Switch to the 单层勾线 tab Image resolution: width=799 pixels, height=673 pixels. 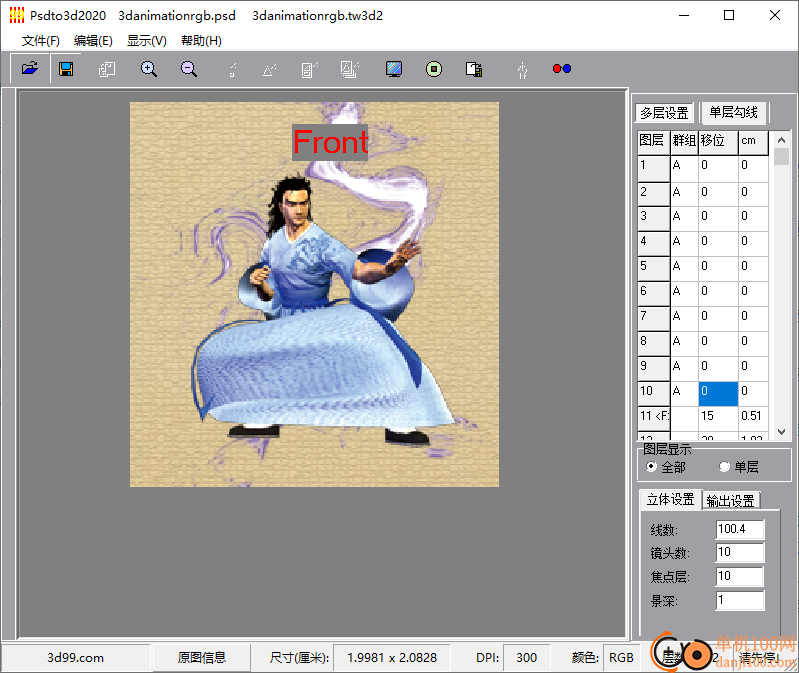[734, 113]
